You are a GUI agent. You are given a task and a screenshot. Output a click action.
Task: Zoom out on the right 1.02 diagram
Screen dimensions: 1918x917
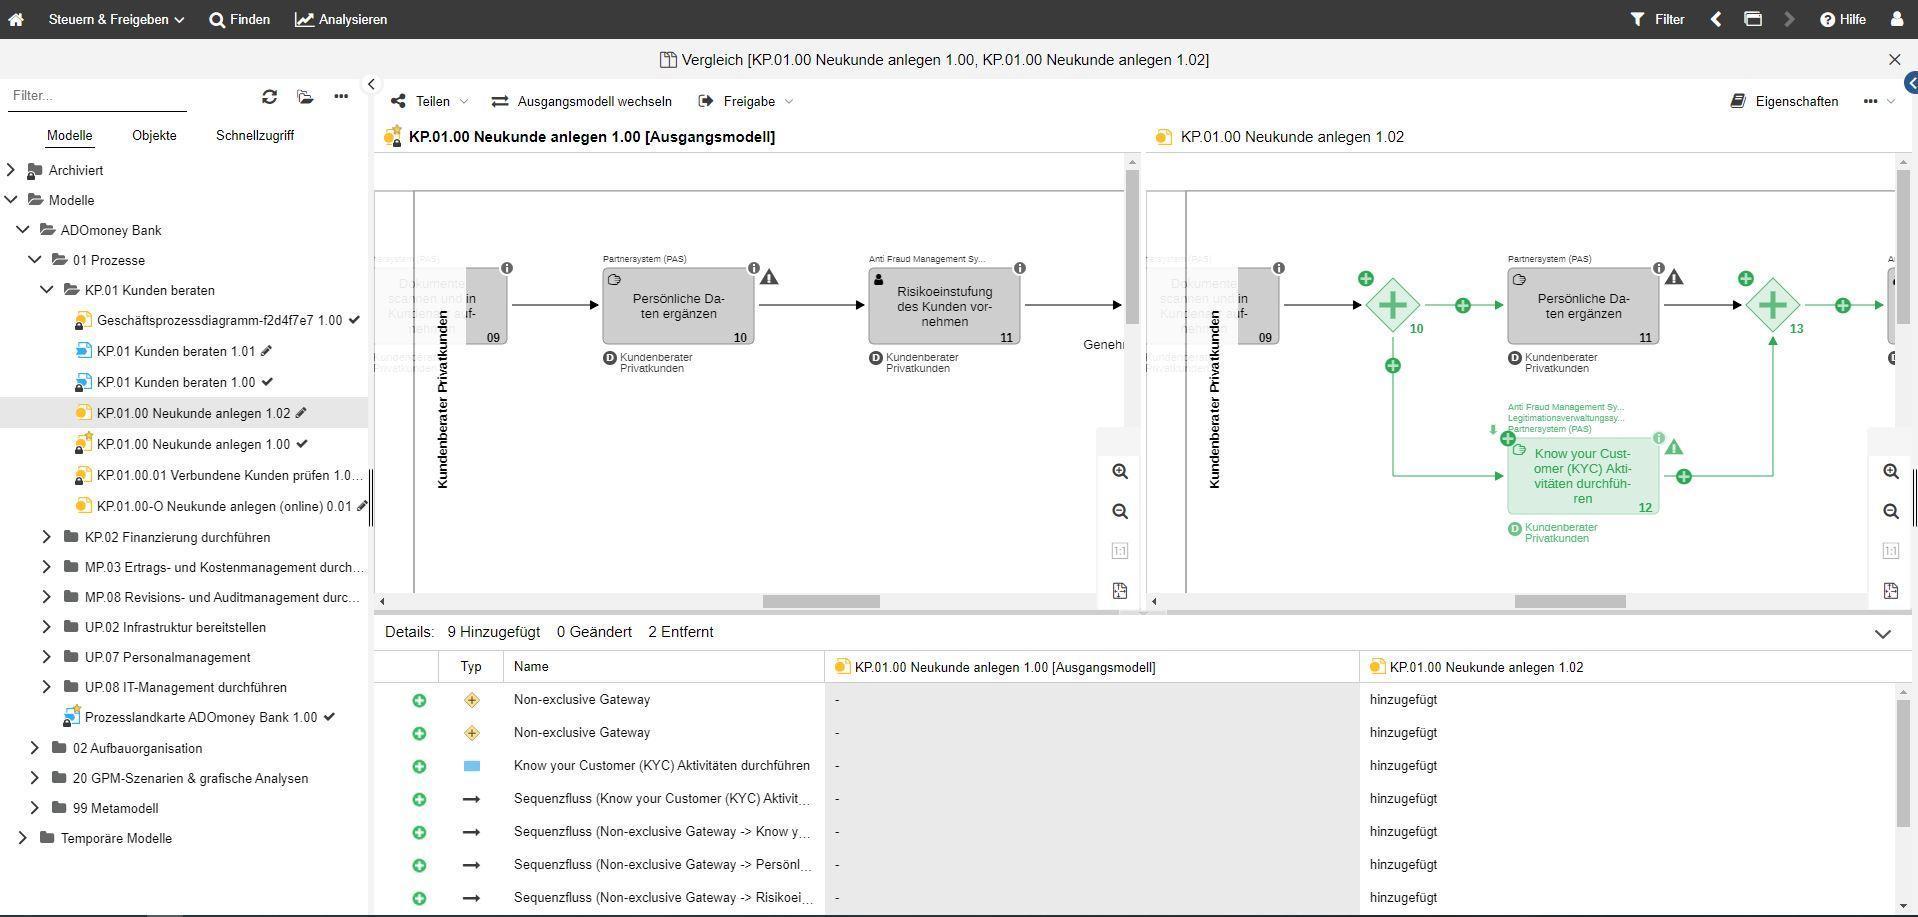1891,511
